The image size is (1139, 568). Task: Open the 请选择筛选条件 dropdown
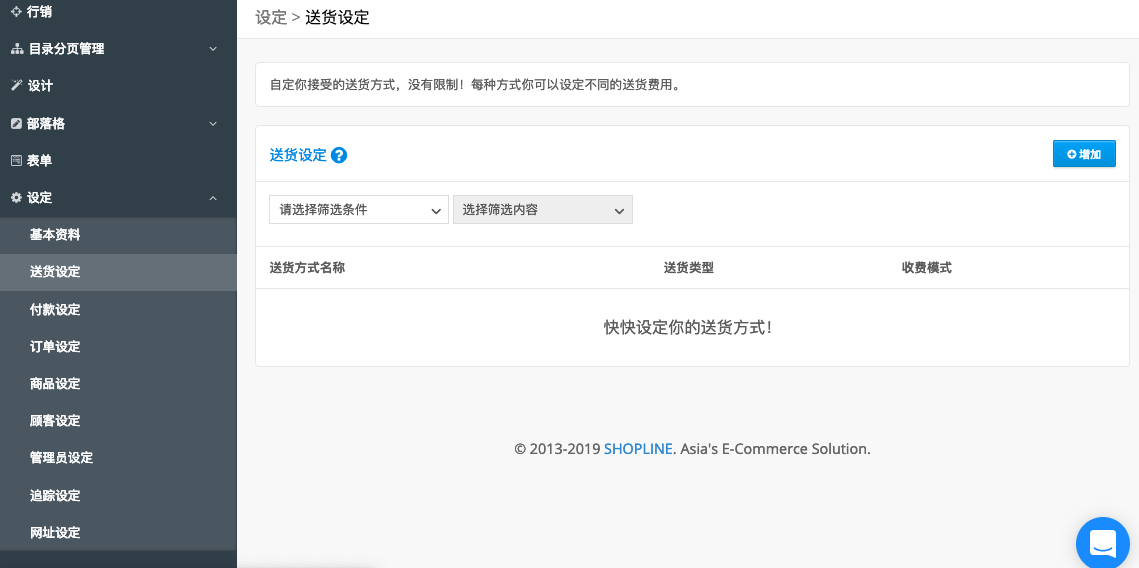(x=359, y=210)
